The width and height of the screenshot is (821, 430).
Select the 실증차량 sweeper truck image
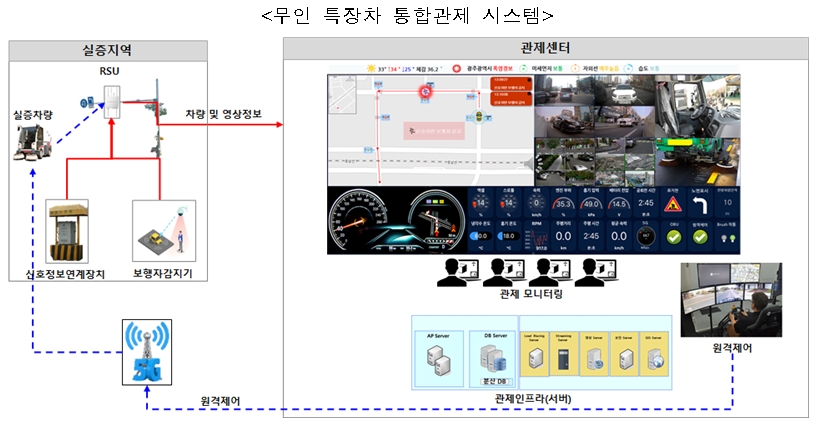click(x=32, y=142)
